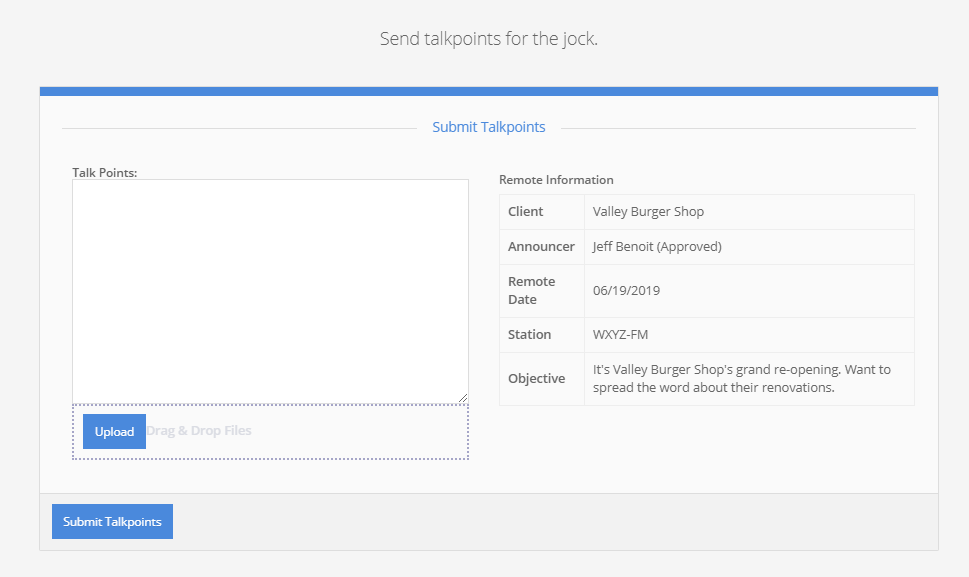969x577 pixels.
Task: Click the Remote Information heading
Action: (x=556, y=180)
